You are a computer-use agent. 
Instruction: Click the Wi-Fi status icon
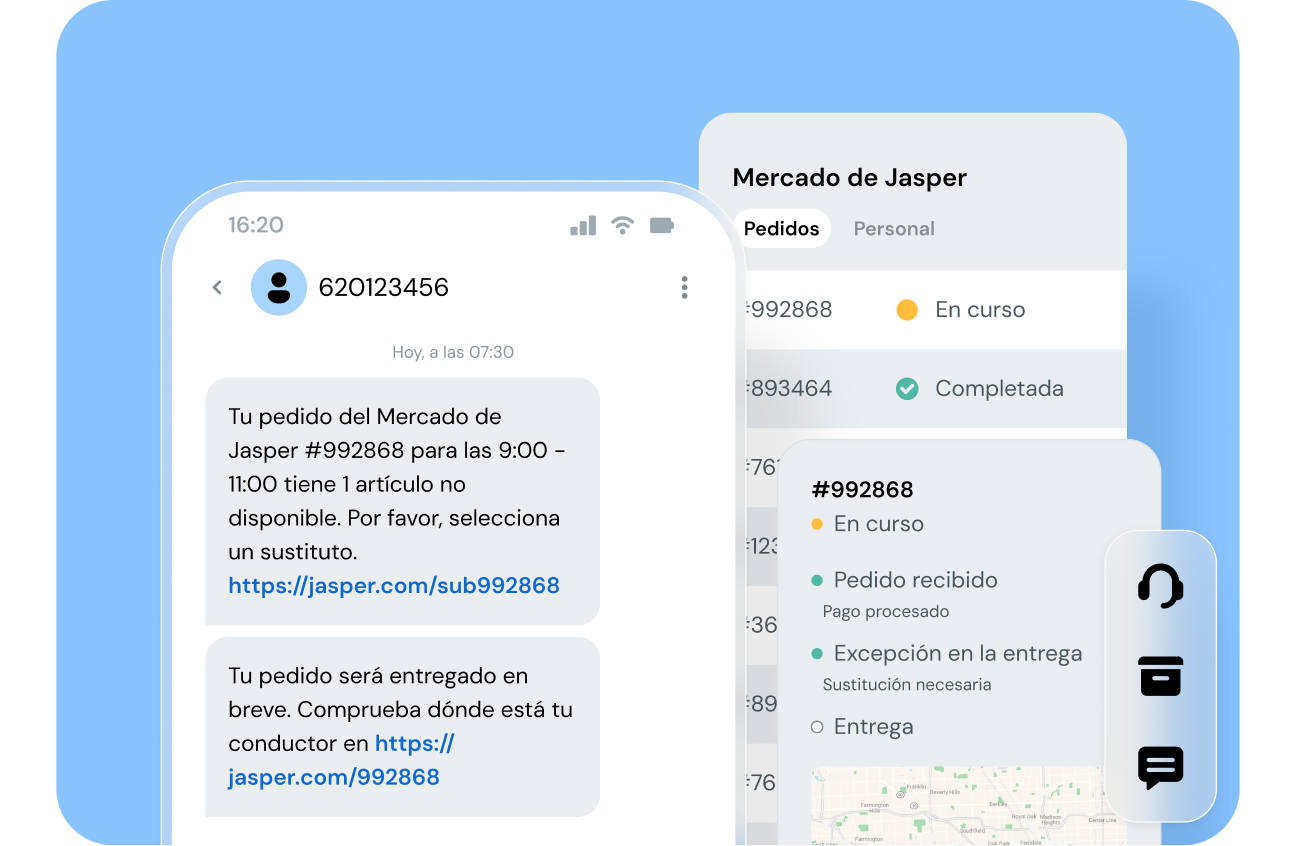(x=622, y=225)
